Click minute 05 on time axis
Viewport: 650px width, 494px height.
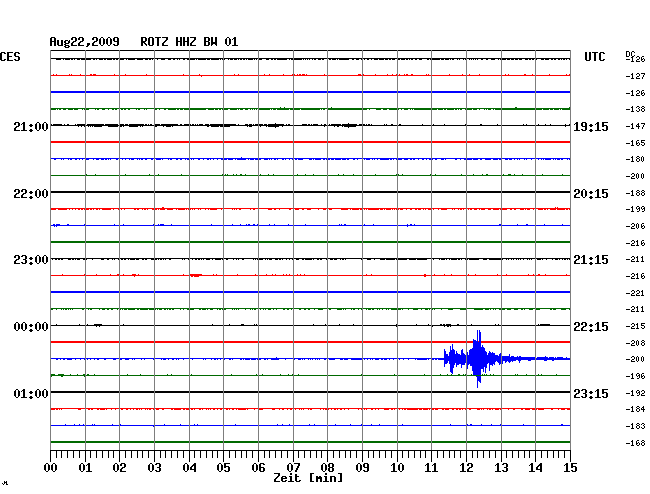[x=223, y=468]
